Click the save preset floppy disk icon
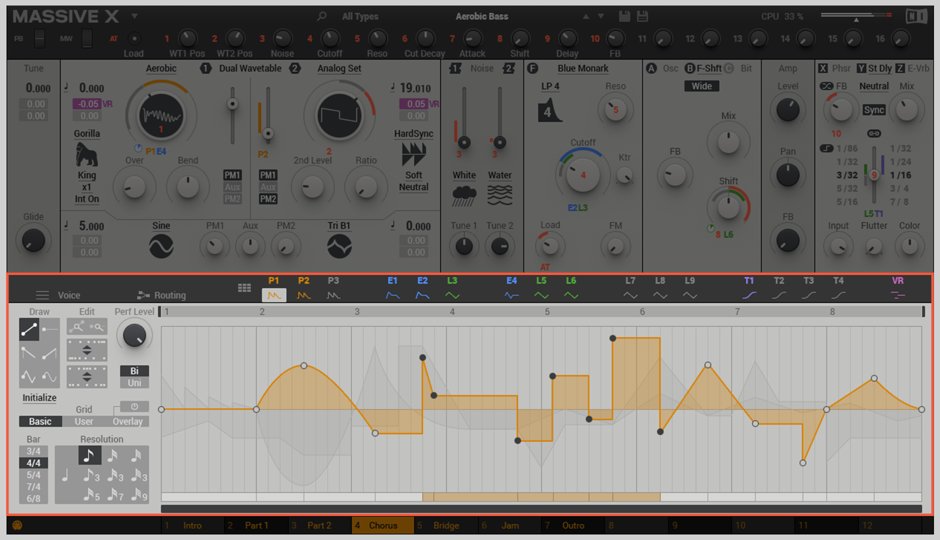The image size is (940, 540). click(x=625, y=16)
